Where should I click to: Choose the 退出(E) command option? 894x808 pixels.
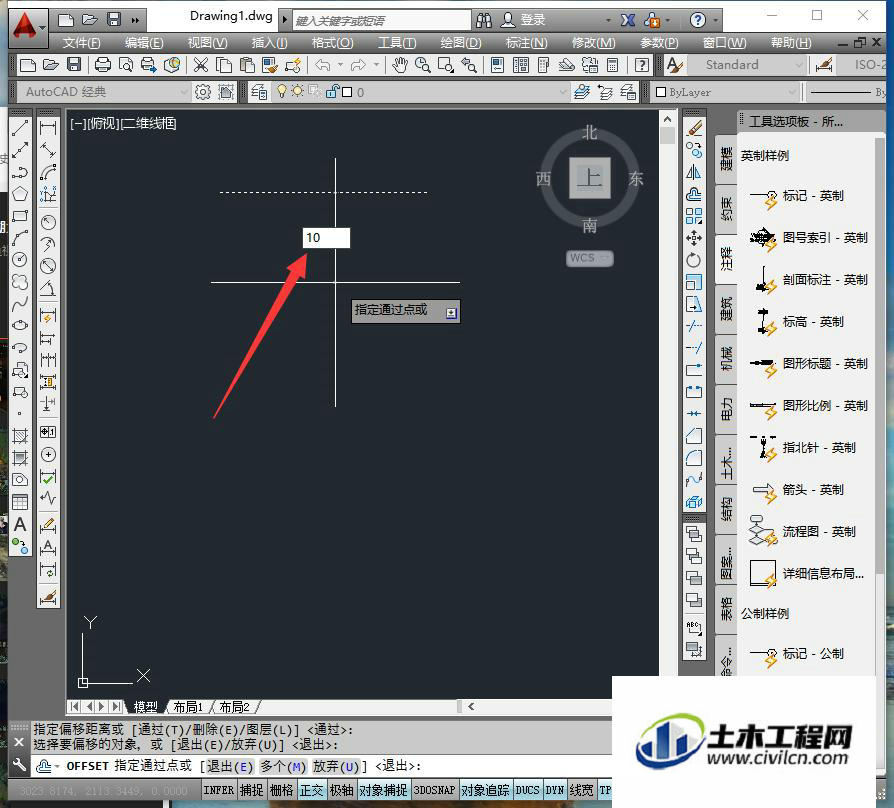(x=230, y=766)
